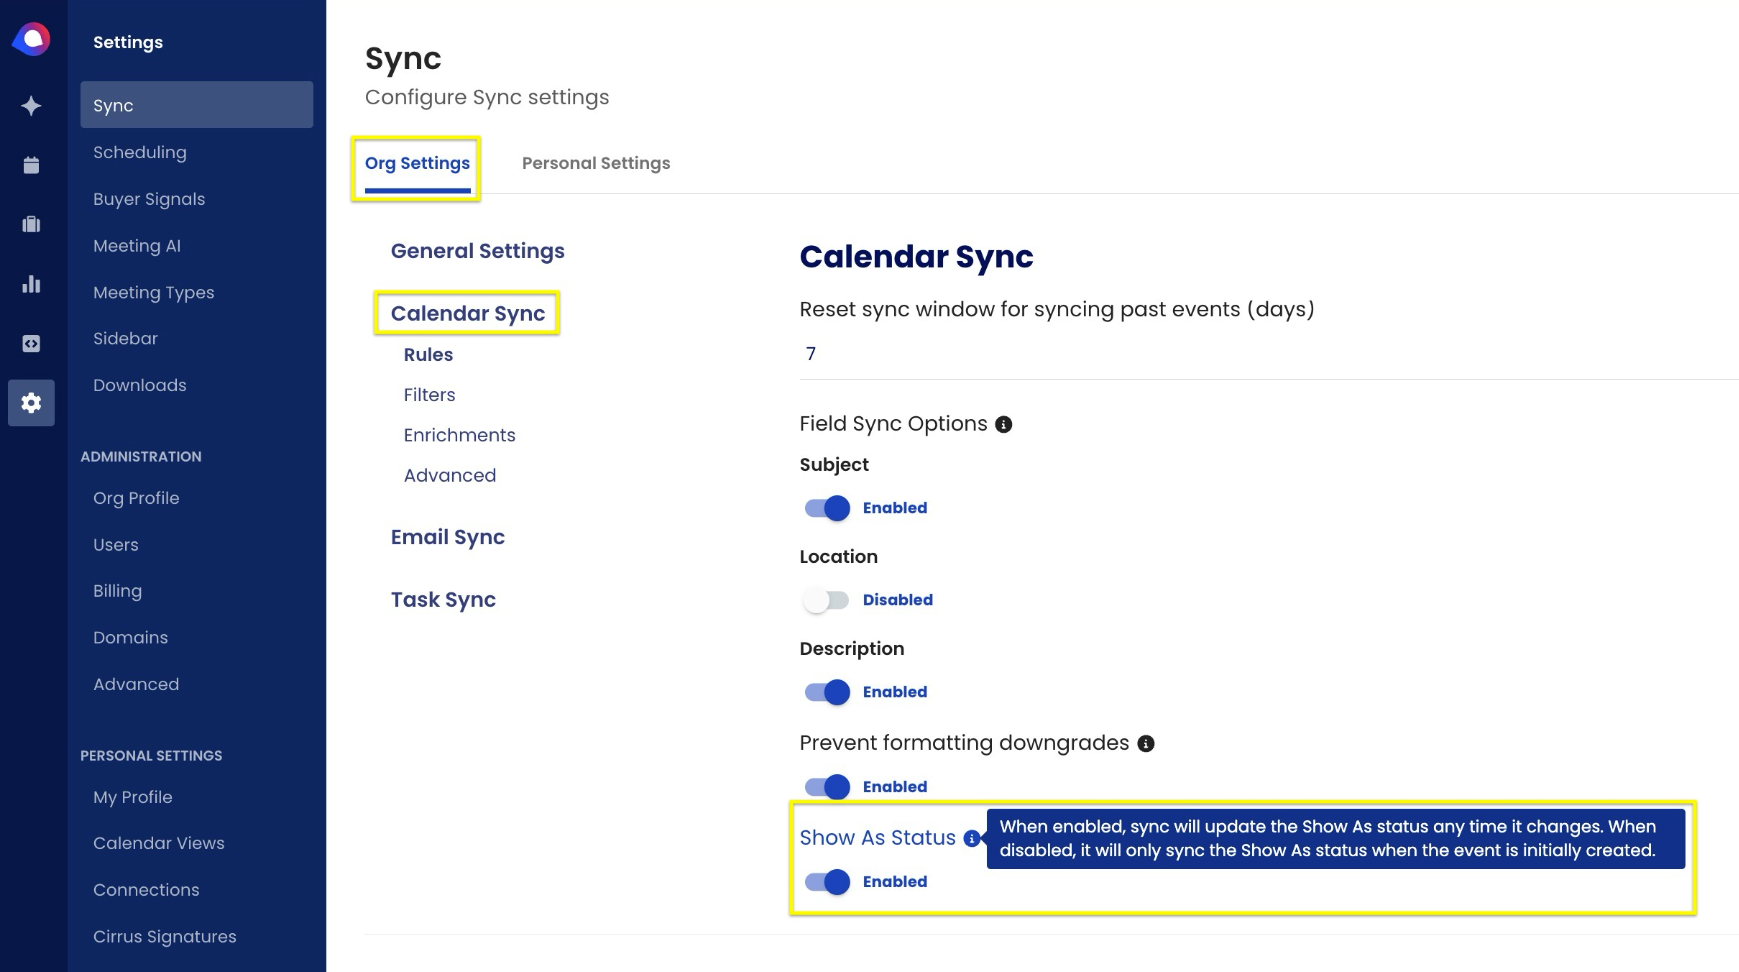
Task: Open General Settings section
Action: pos(477,251)
